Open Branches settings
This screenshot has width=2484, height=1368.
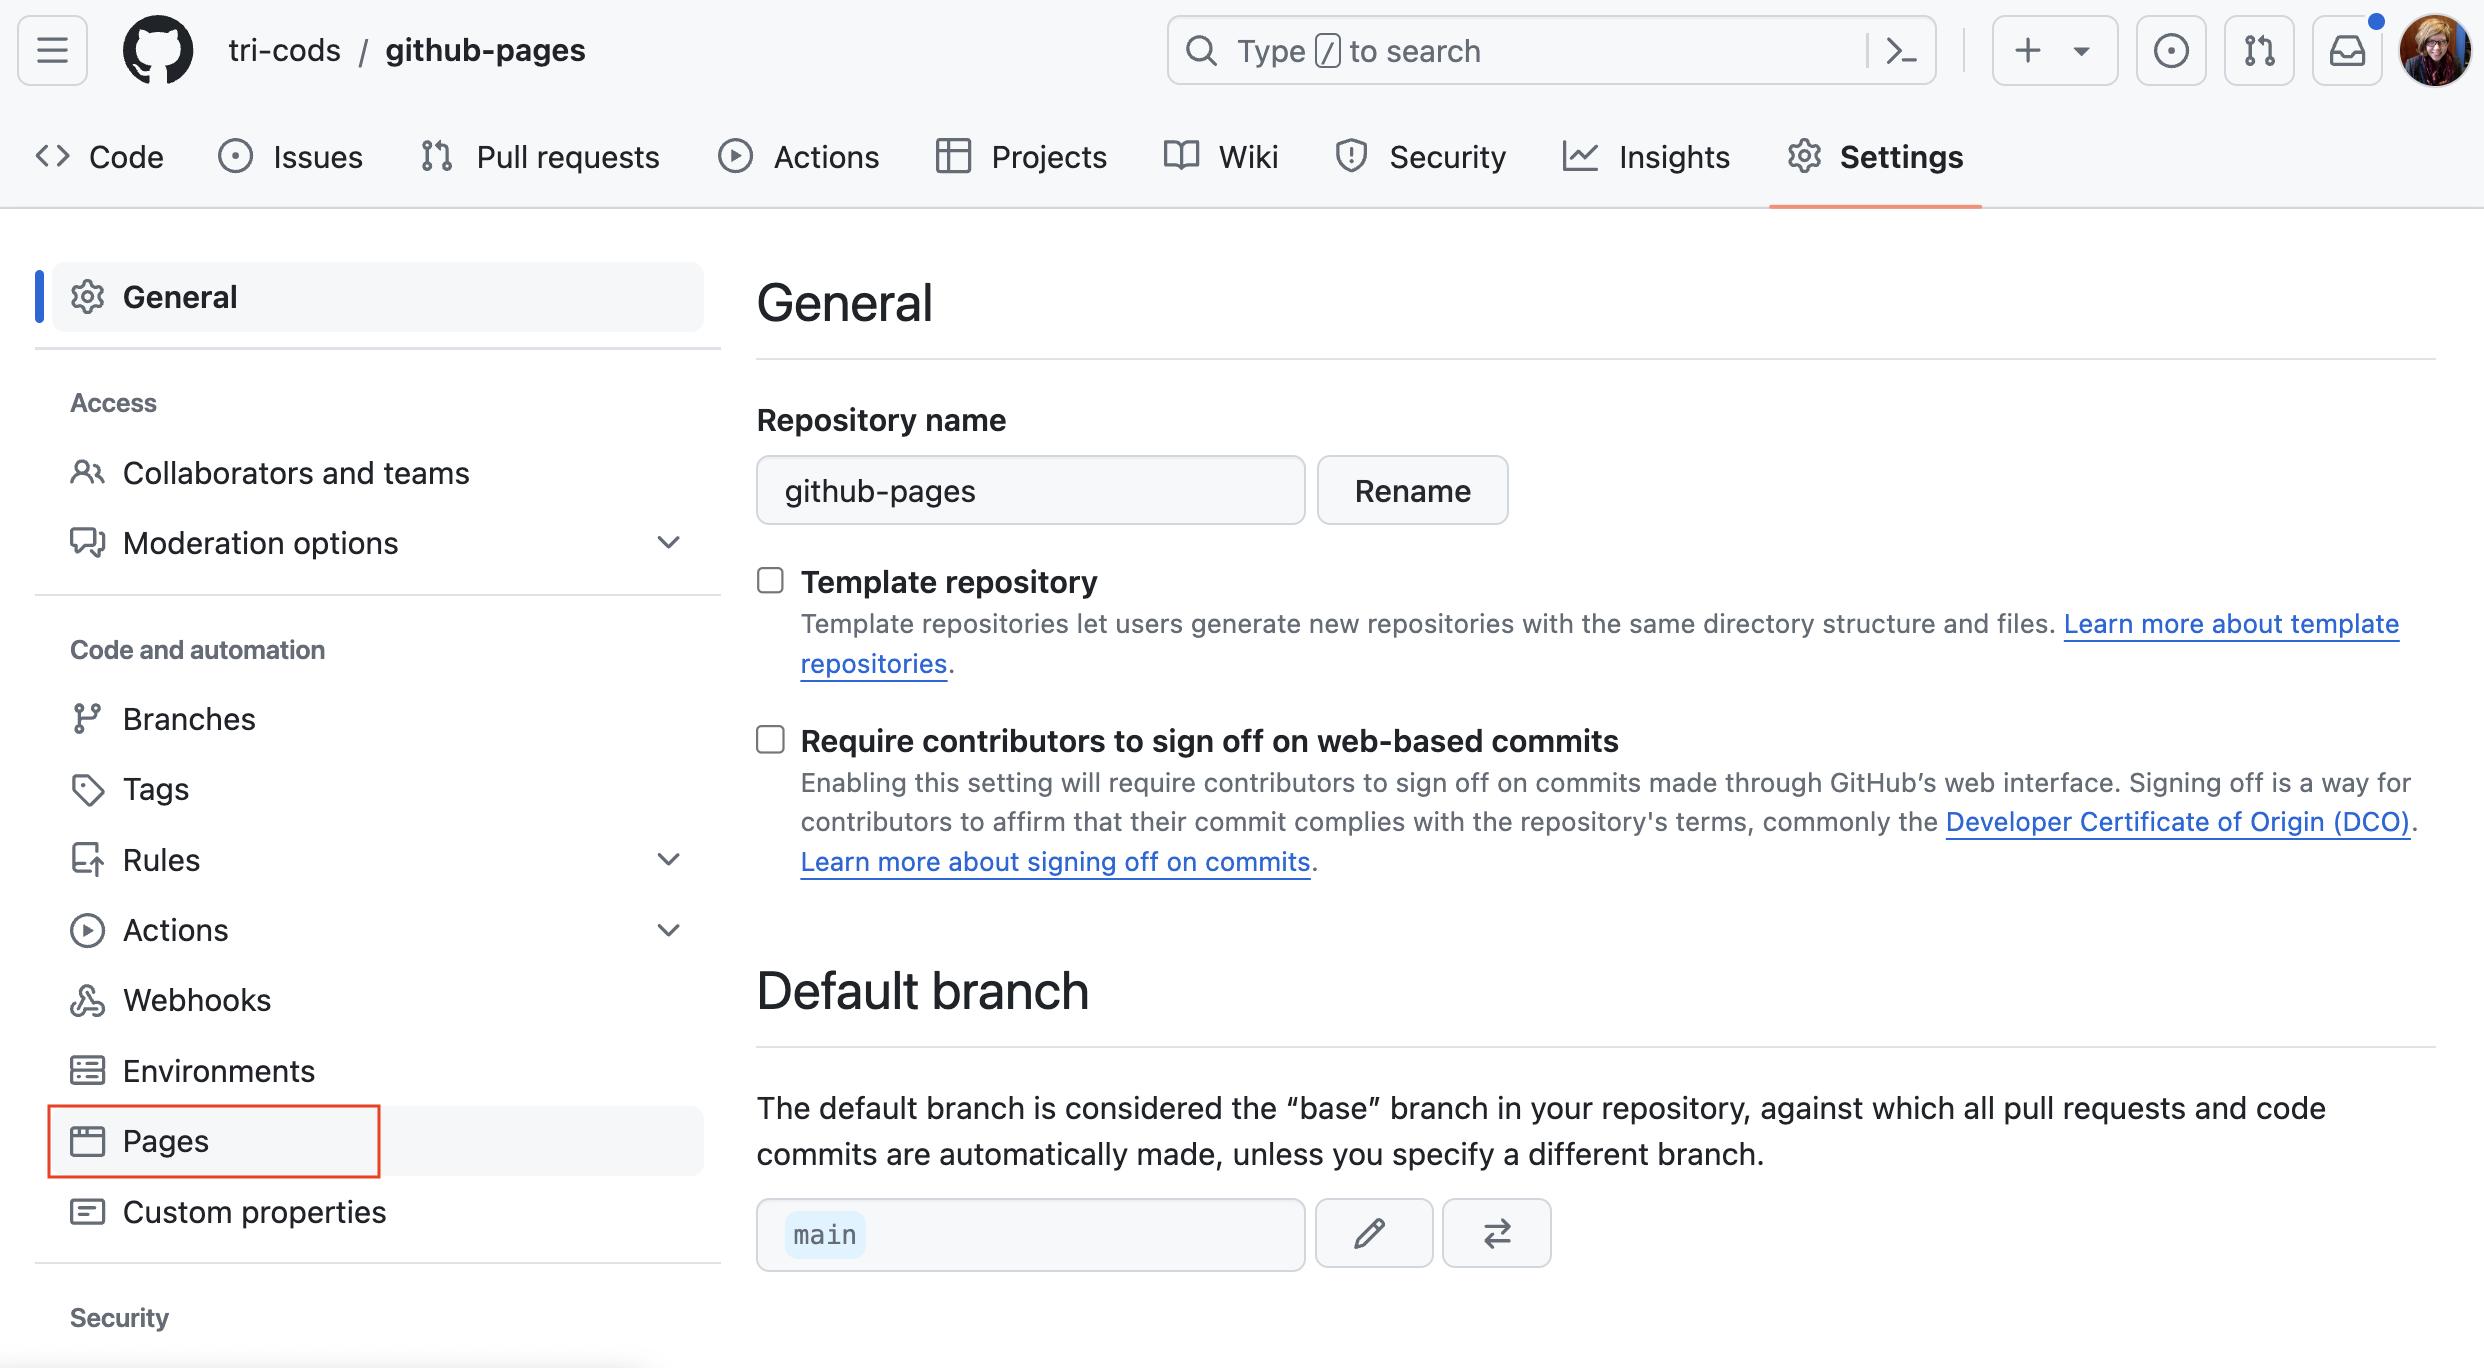tap(378, 719)
